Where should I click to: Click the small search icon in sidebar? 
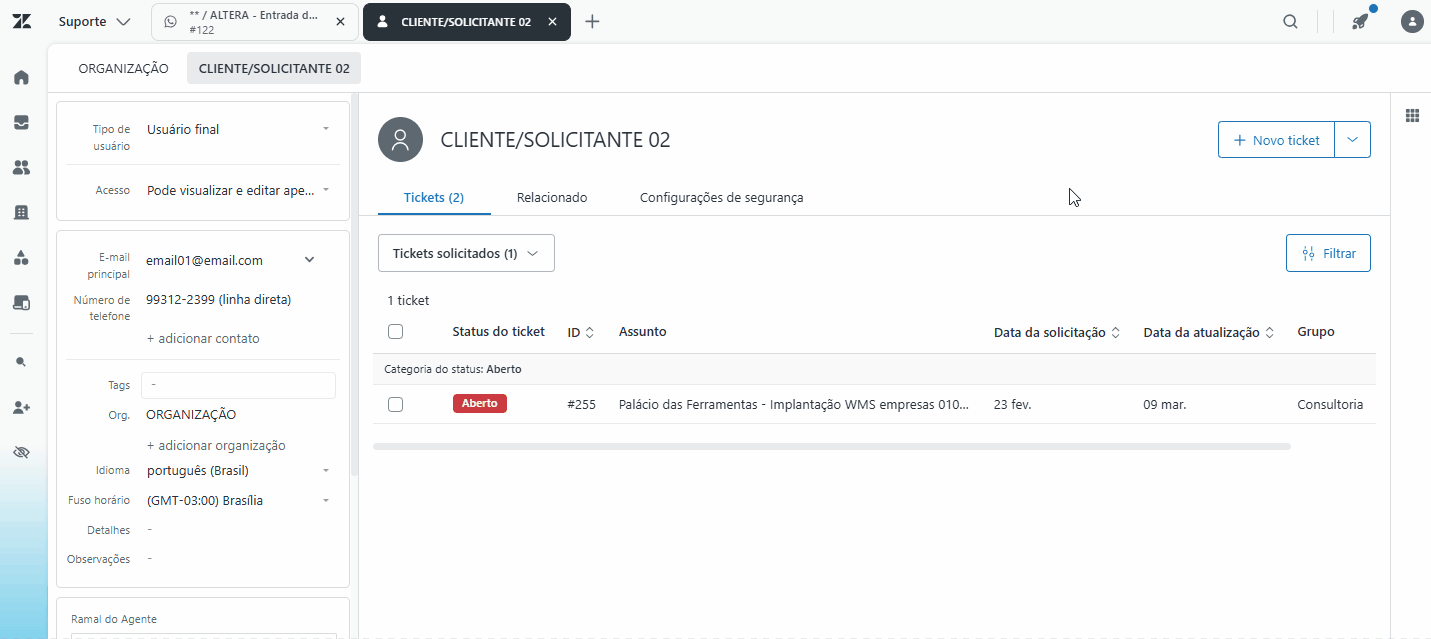[21, 362]
